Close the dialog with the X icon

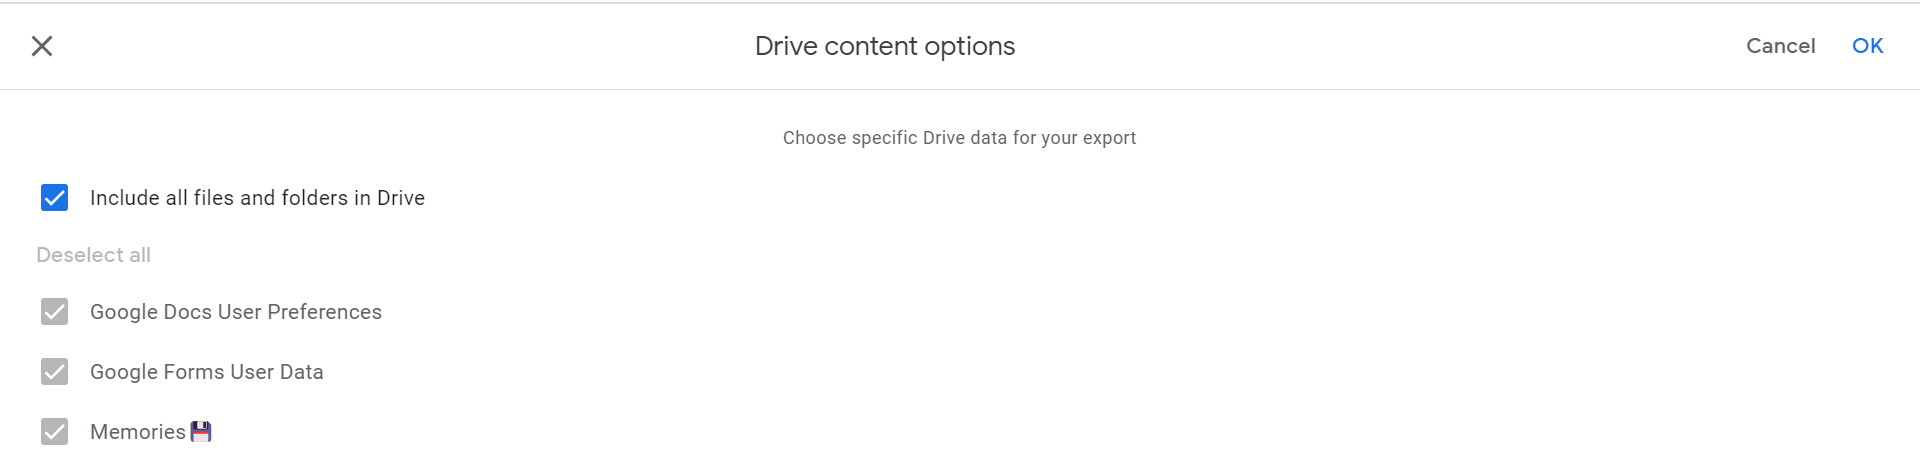pyautogui.click(x=42, y=46)
